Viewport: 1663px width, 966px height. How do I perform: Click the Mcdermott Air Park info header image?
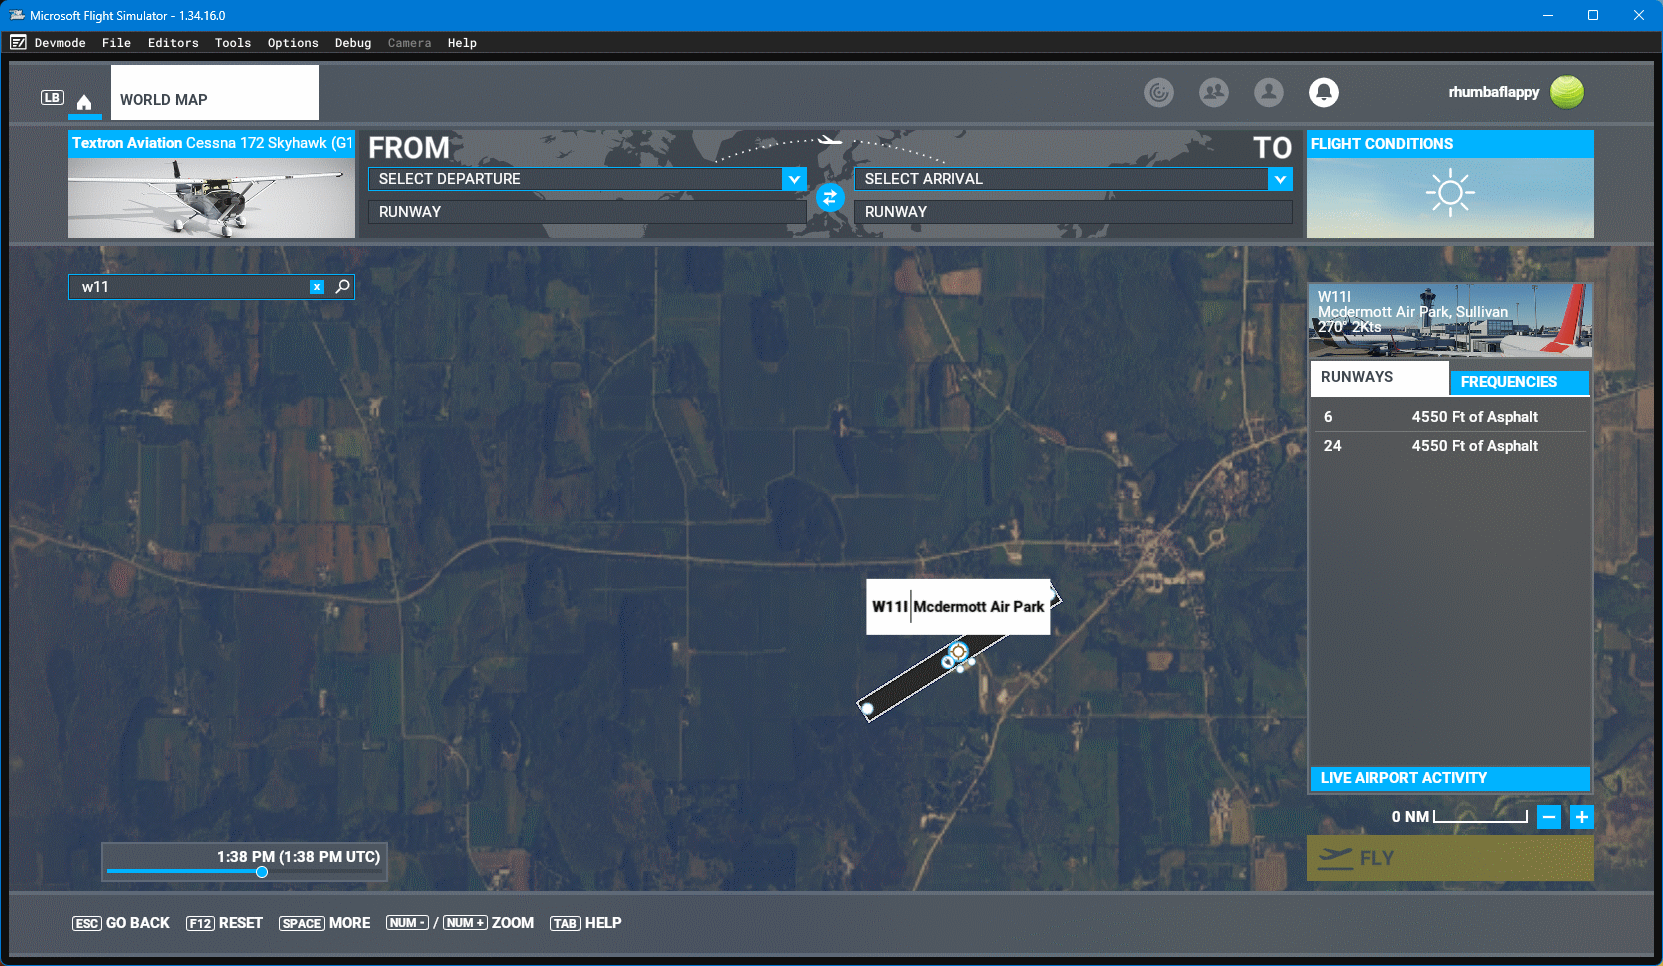click(x=1450, y=320)
